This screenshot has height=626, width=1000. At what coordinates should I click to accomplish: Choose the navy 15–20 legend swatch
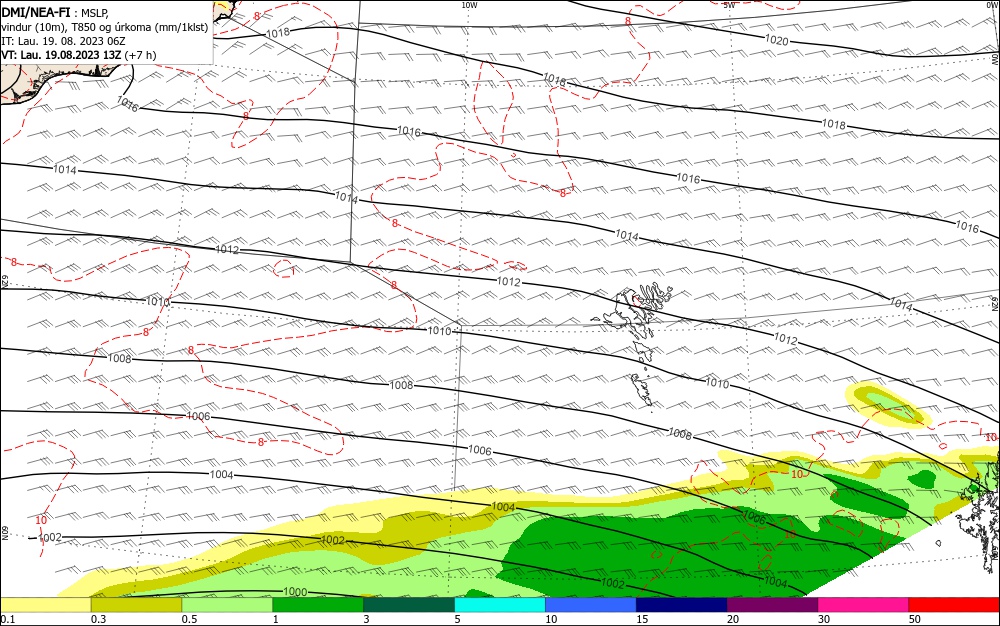click(x=682, y=605)
